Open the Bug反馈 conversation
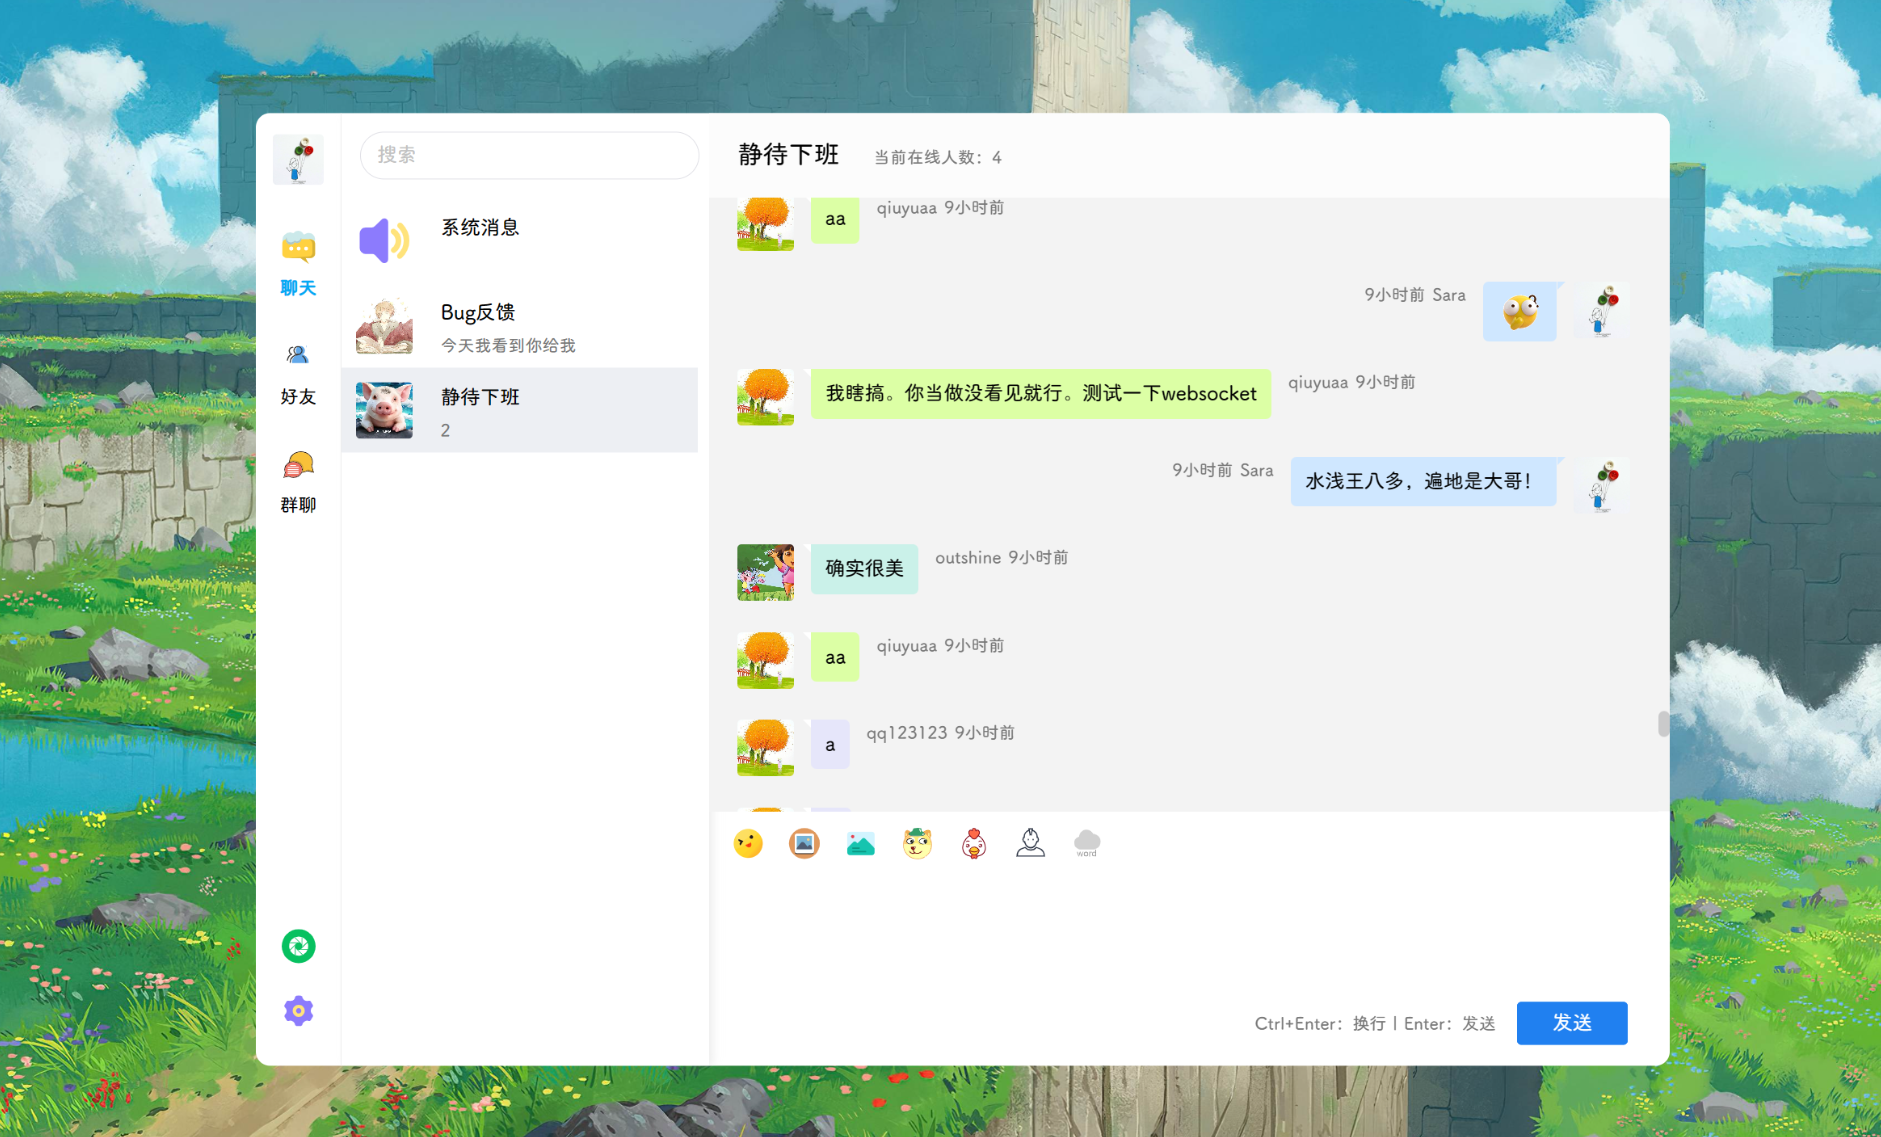Screen dimensions: 1881x1137 tap(519, 326)
